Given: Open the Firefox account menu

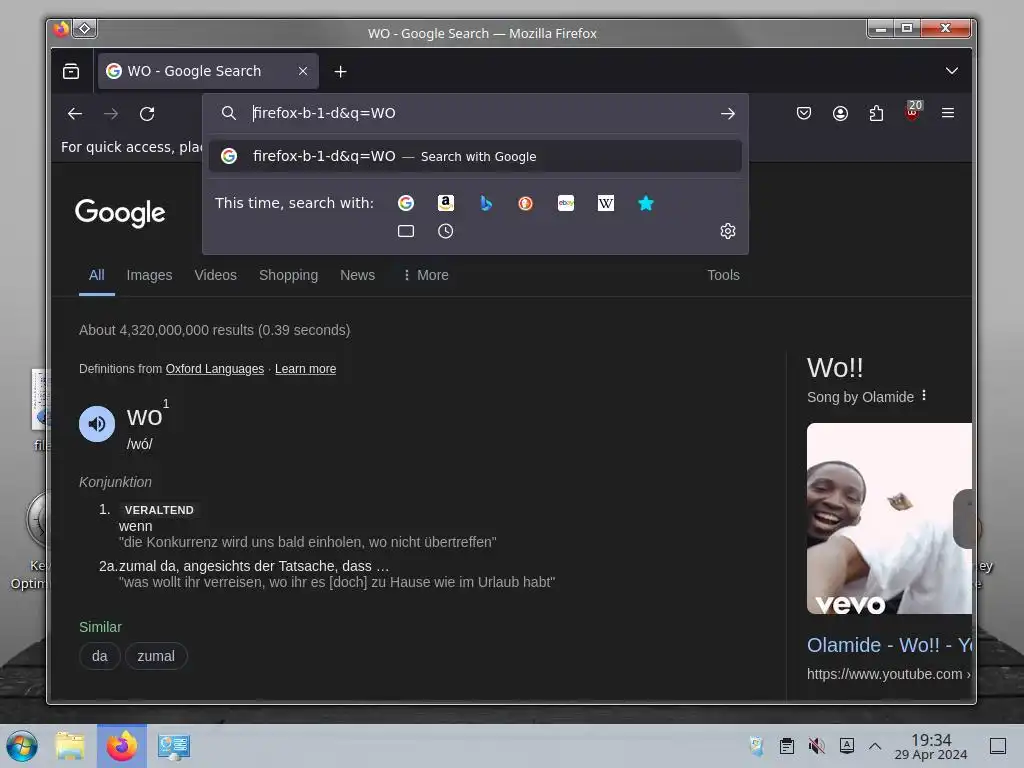Looking at the screenshot, I should tap(840, 114).
